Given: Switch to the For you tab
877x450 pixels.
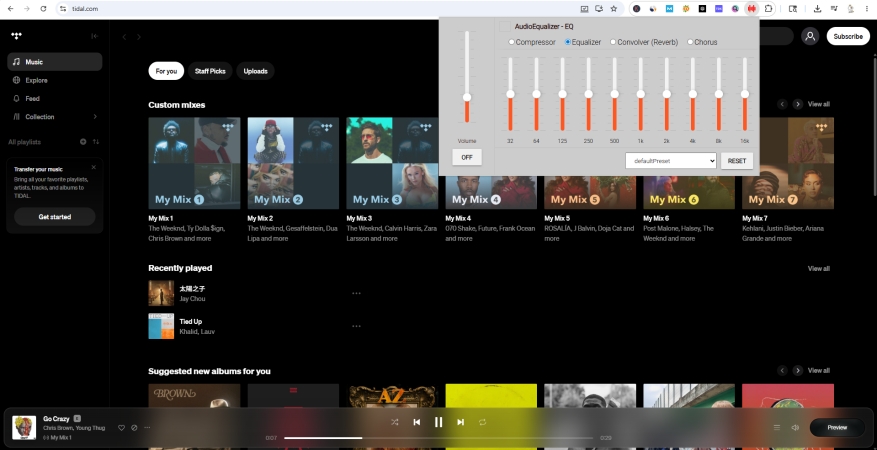Looking at the screenshot, I should pyautogui.click(x=166, y=71).
